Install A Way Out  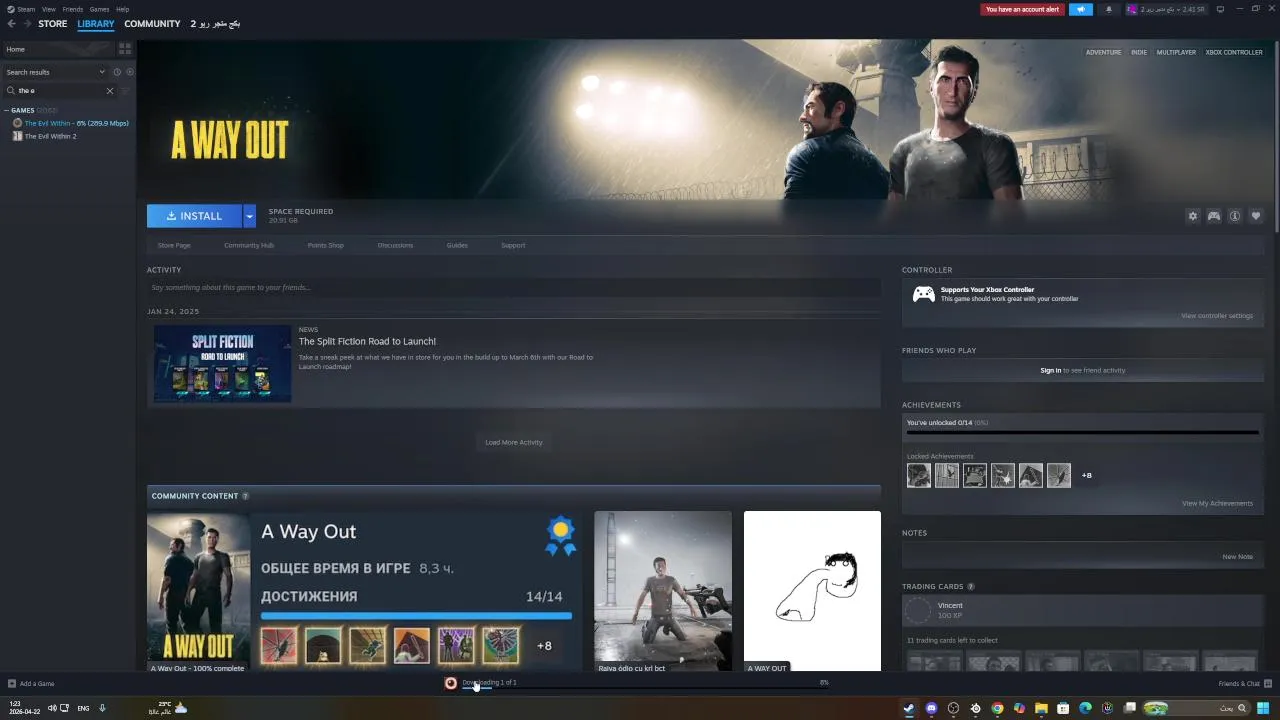click(x=194, y=216)
